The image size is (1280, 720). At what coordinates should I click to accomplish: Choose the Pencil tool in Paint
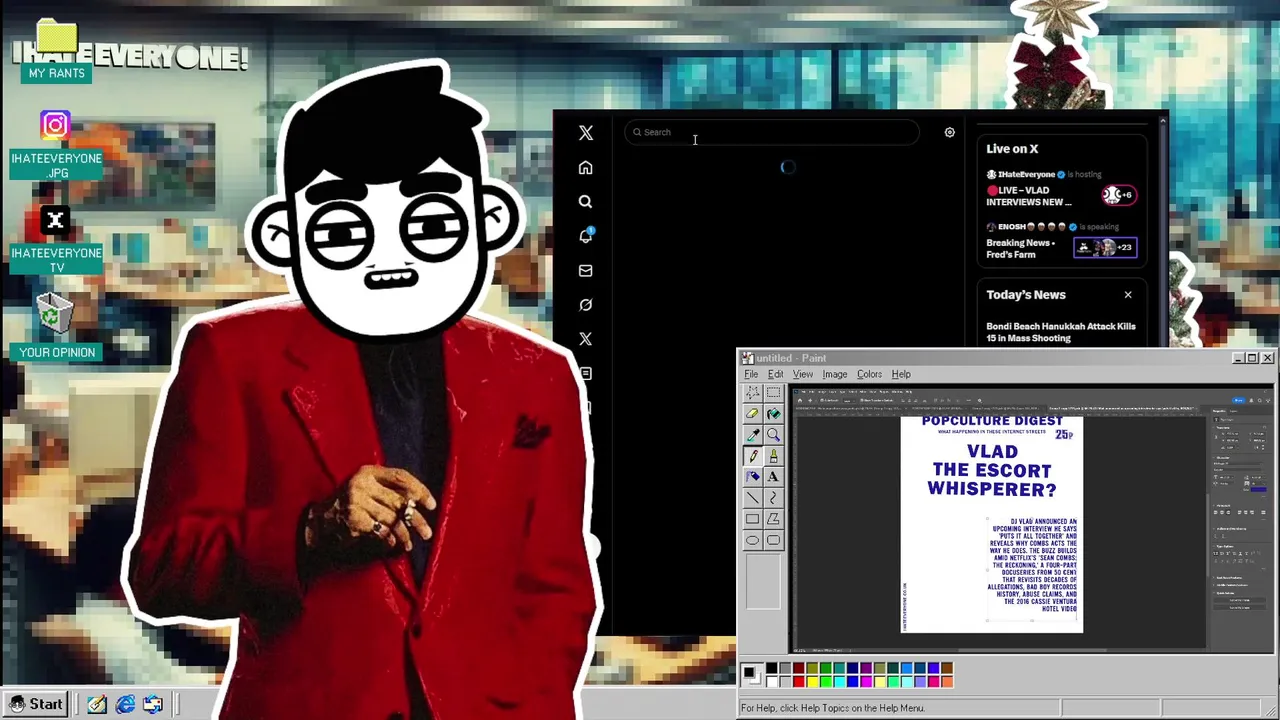[752, 456]
